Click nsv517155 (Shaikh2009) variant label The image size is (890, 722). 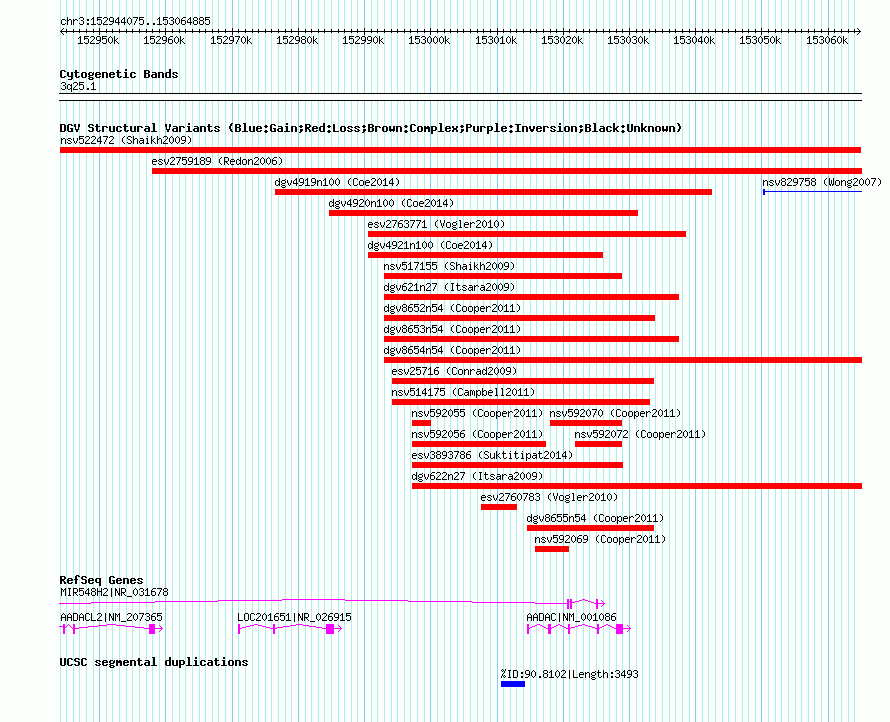(450, 266)
